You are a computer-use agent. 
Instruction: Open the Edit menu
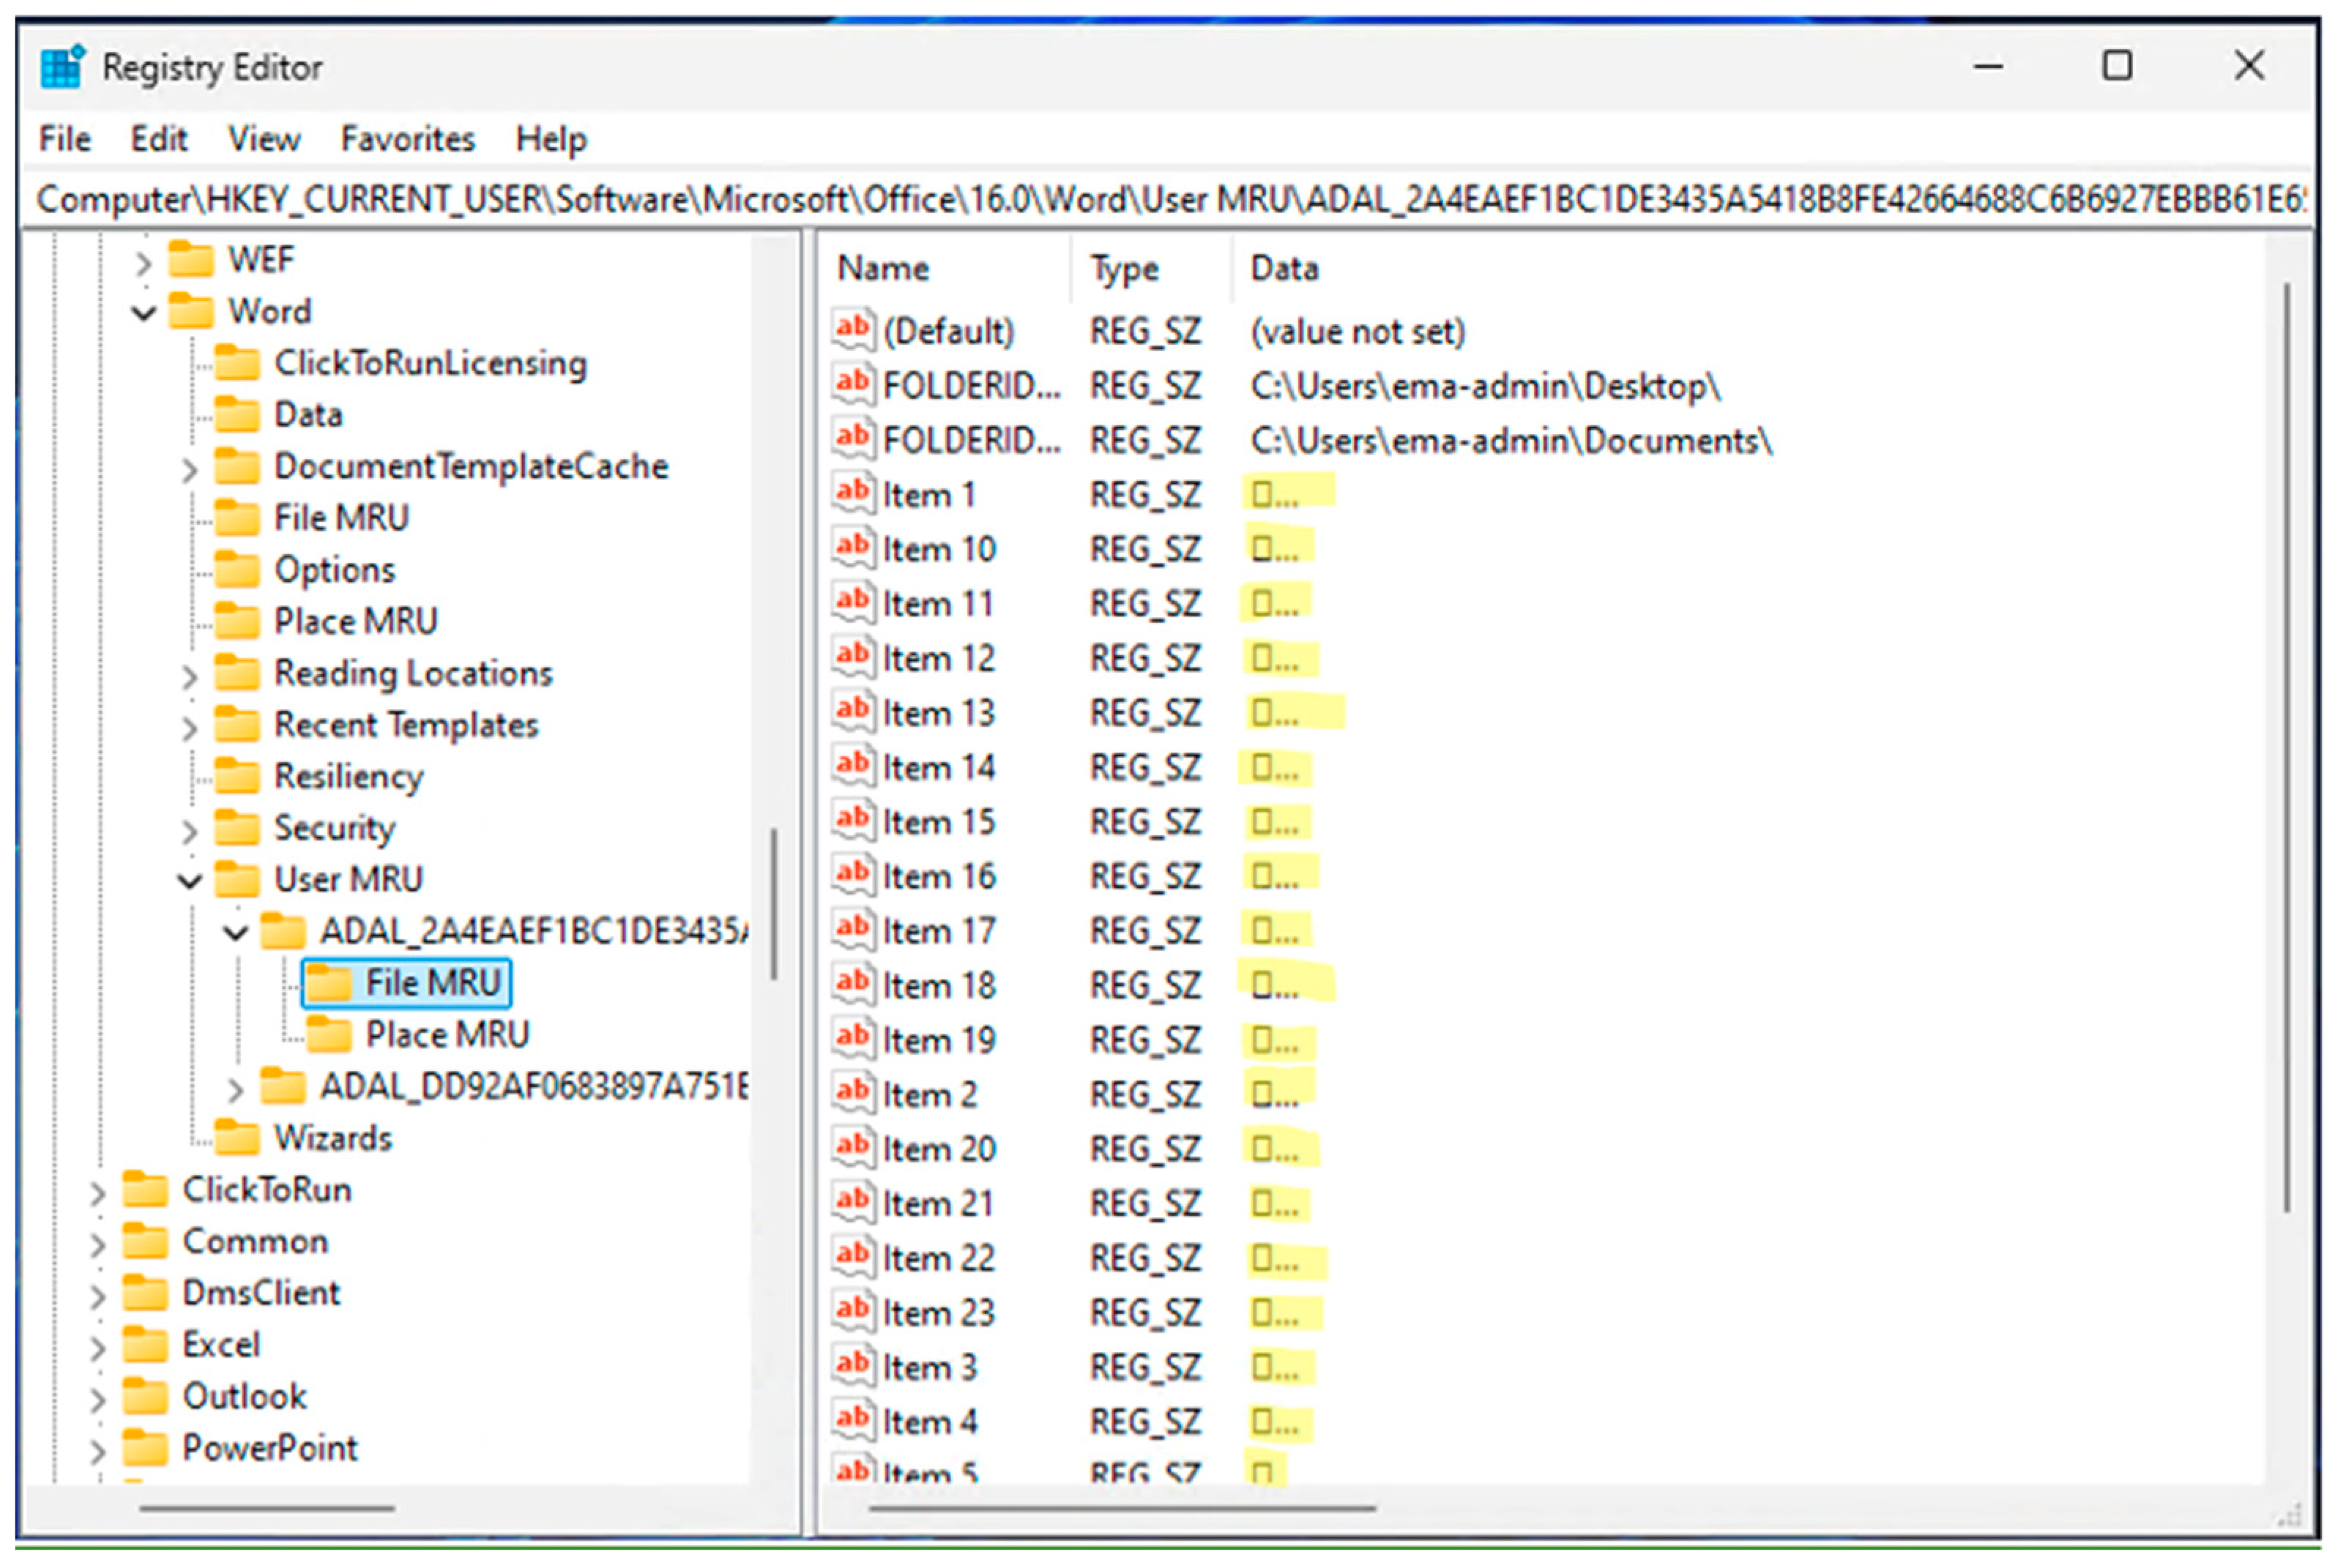pyautogui.click(x=158, y=139)
